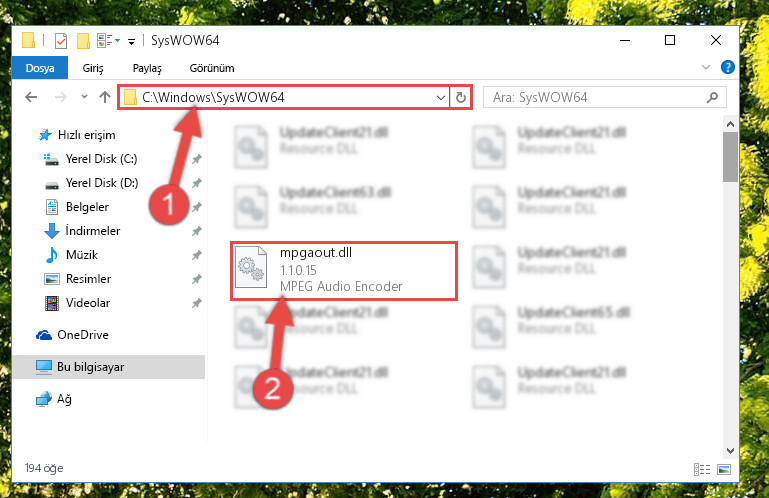Viewport: 769px width, 498px height.
Task: Click the Properties checkmark icon in title bar
Action: click(61, 41)
